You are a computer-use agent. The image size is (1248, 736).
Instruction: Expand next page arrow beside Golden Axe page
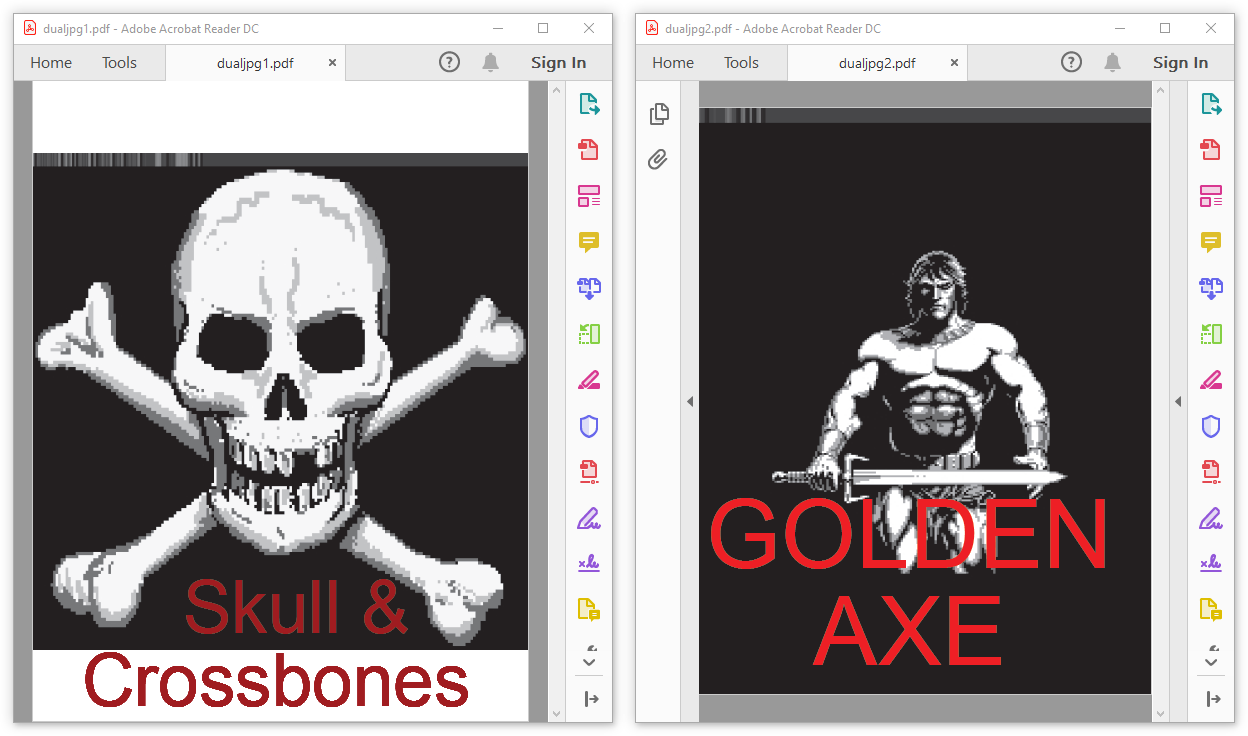pos(1178,401)
